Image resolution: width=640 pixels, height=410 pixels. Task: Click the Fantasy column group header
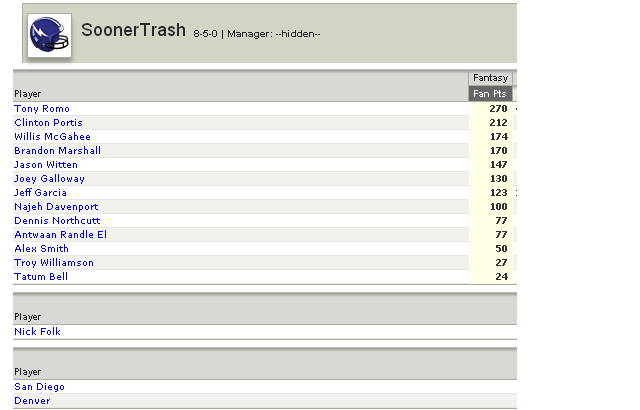490,78
